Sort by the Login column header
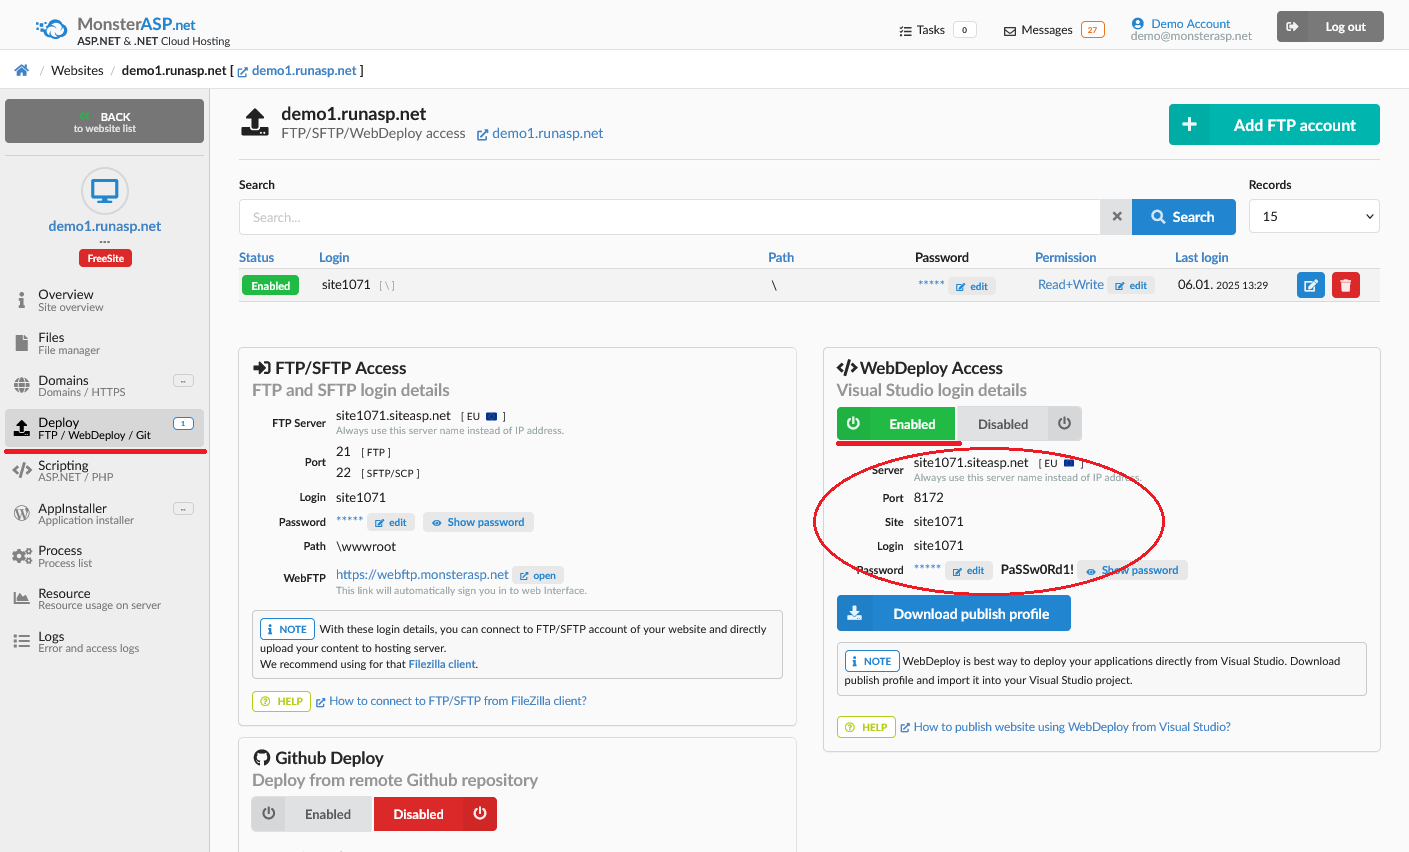 pyautogui.click(x=334, y=257)
